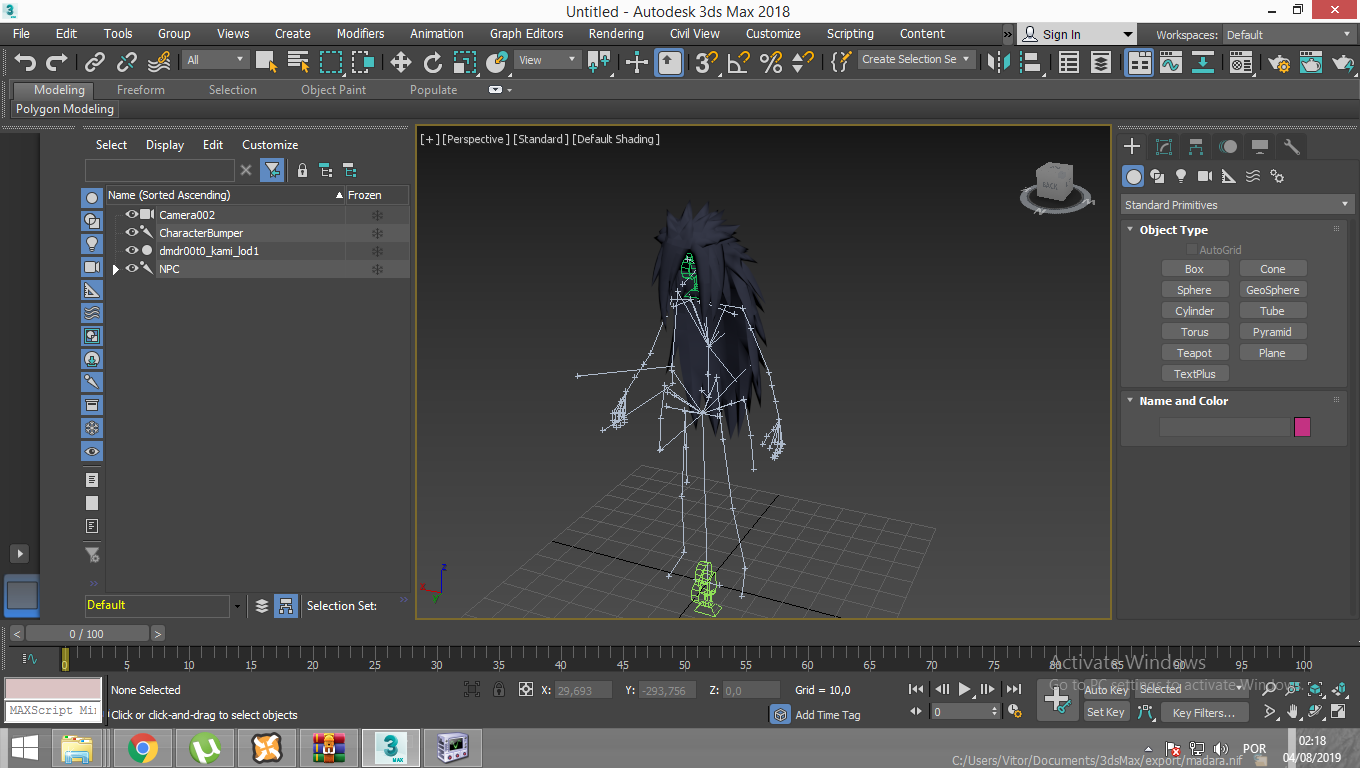
Task: Open the reference coordinate View dropdown
Action: (547, 60)
